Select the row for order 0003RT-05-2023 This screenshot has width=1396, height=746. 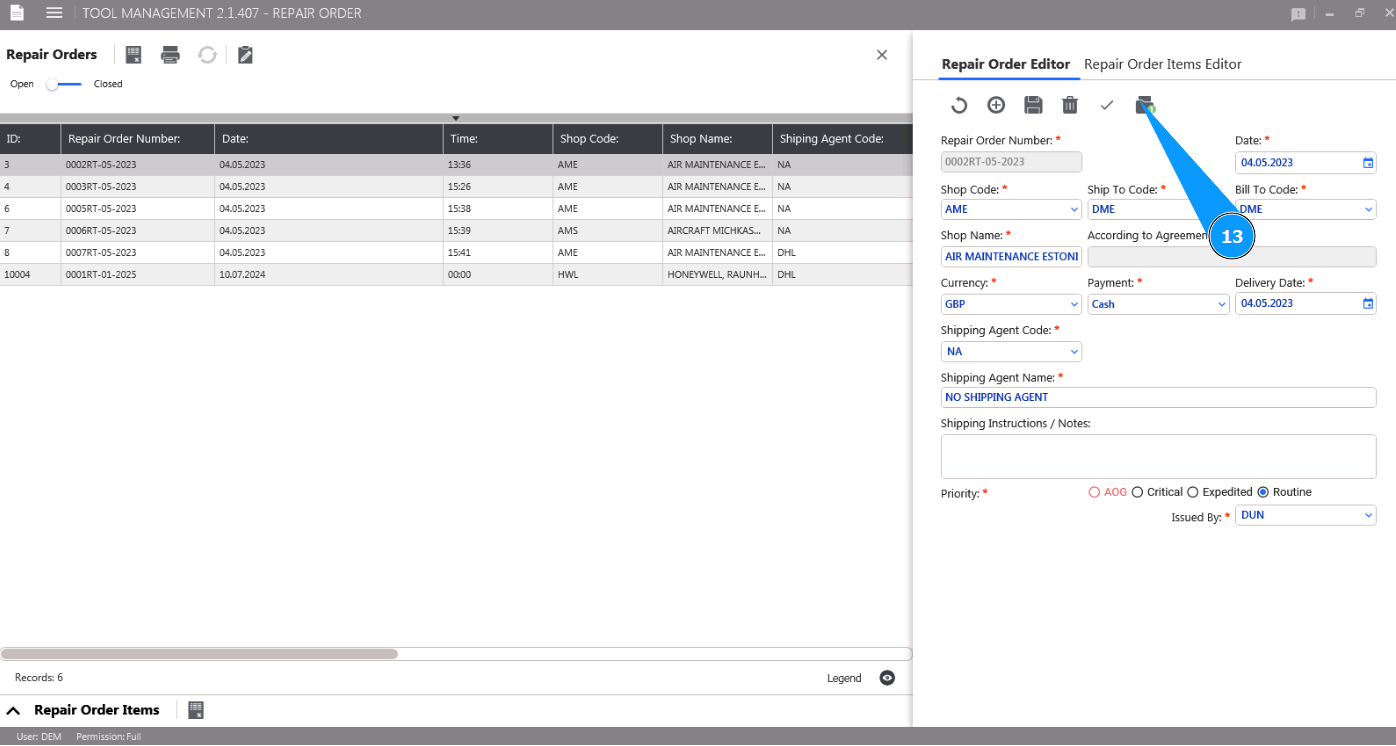tap(456, 187)
